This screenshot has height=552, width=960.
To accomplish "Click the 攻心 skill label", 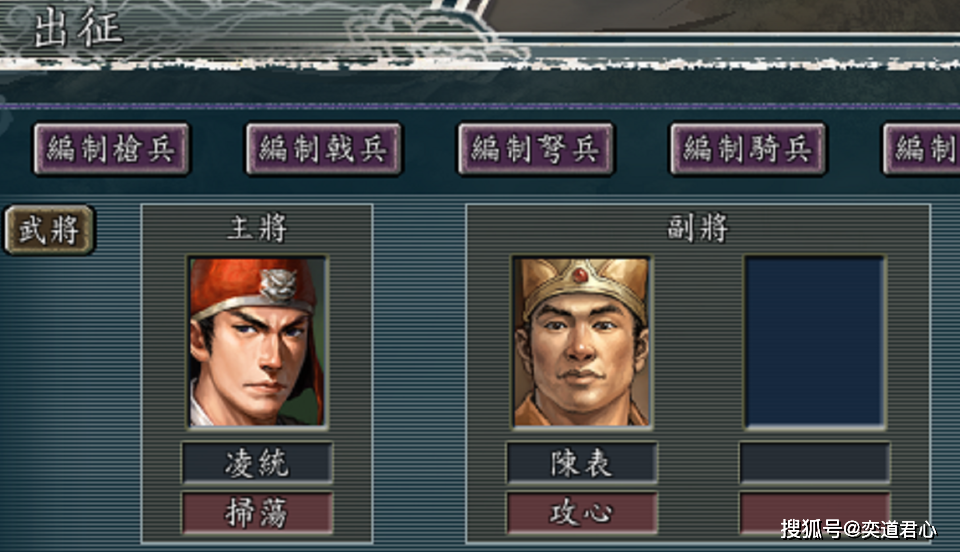I will pyautogui.click(x=582, y=513).
